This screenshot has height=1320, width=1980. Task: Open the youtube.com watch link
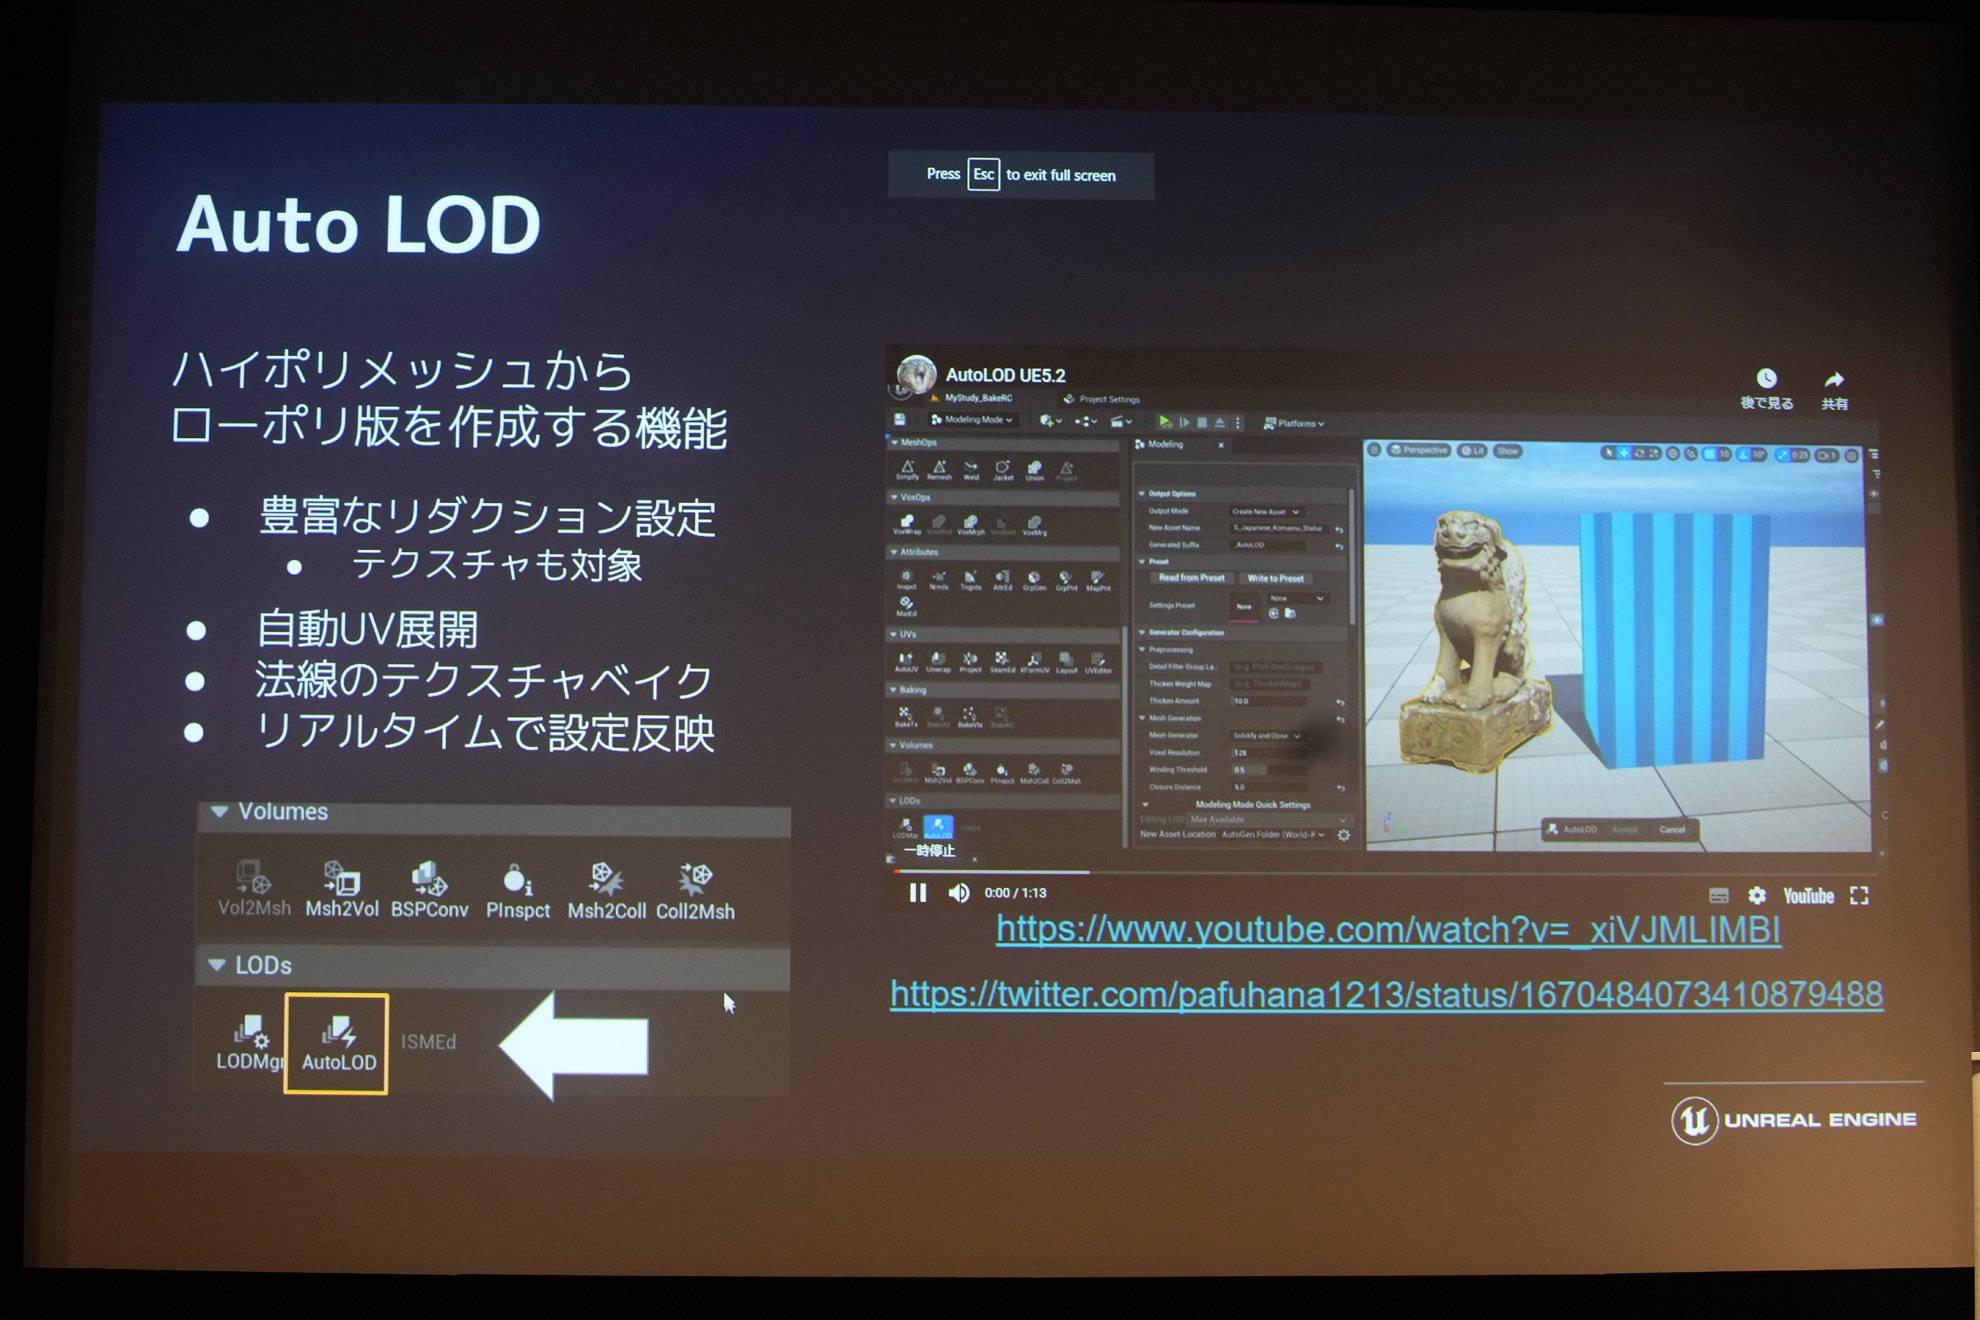[1388, 930]
